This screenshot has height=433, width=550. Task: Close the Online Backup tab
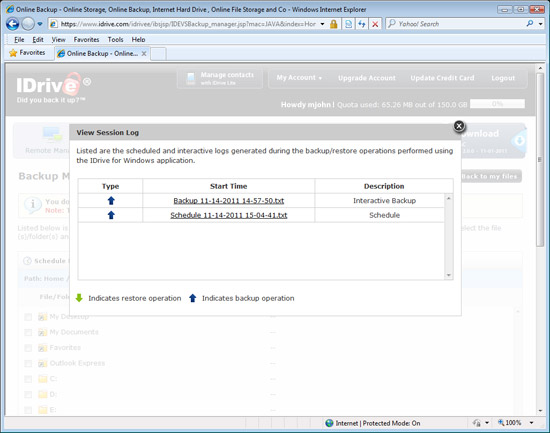144,54
